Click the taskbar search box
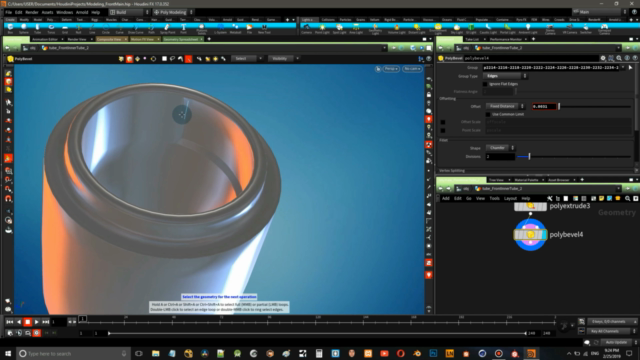The width and height of the screenshot is (640, 360). coord(73,353)
